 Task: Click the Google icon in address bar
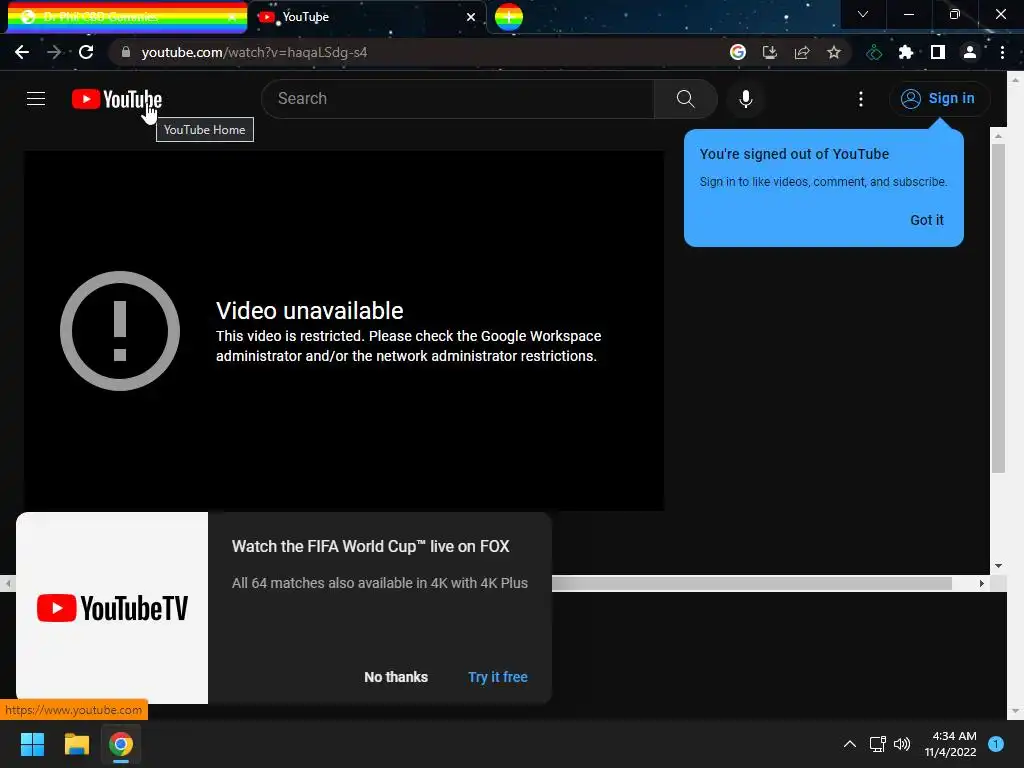coord(737,52)
